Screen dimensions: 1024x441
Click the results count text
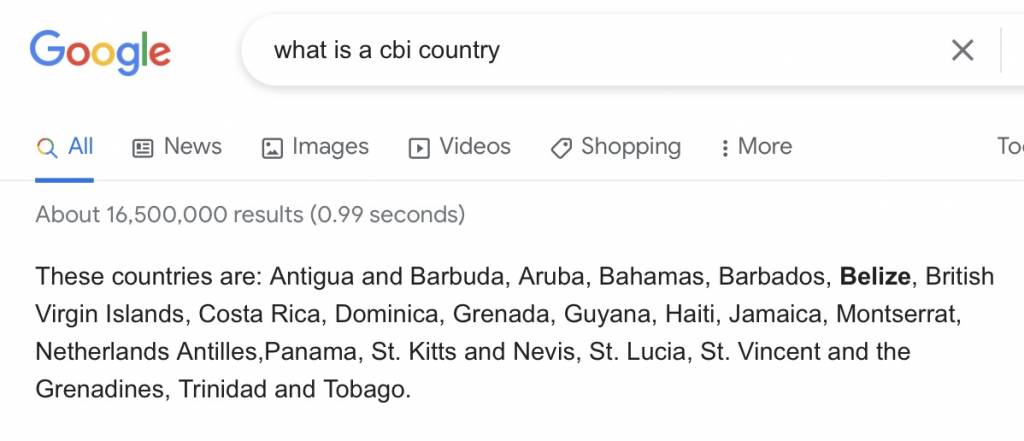[x=250, y=214]
